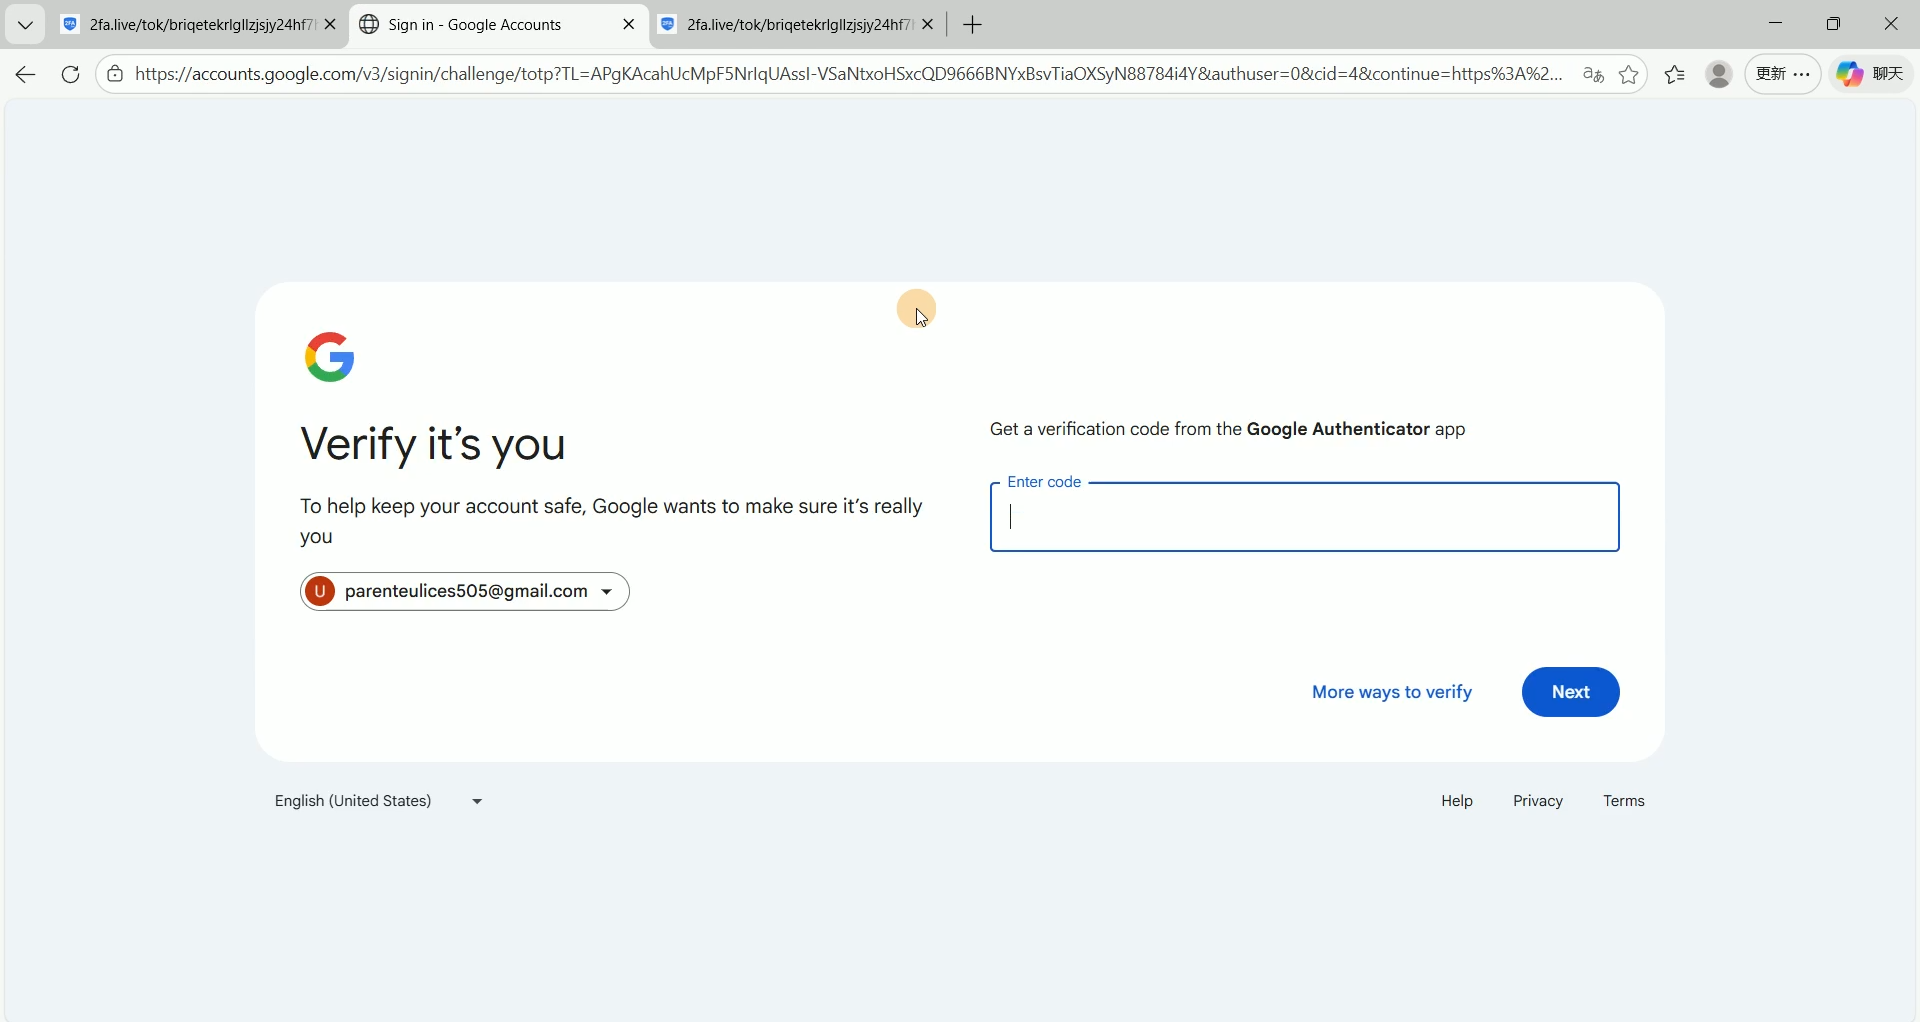The width and height of the screenshot is (1920, 1022).
Task: Focus the Enter code input field
Action: tap(1304, 518)
